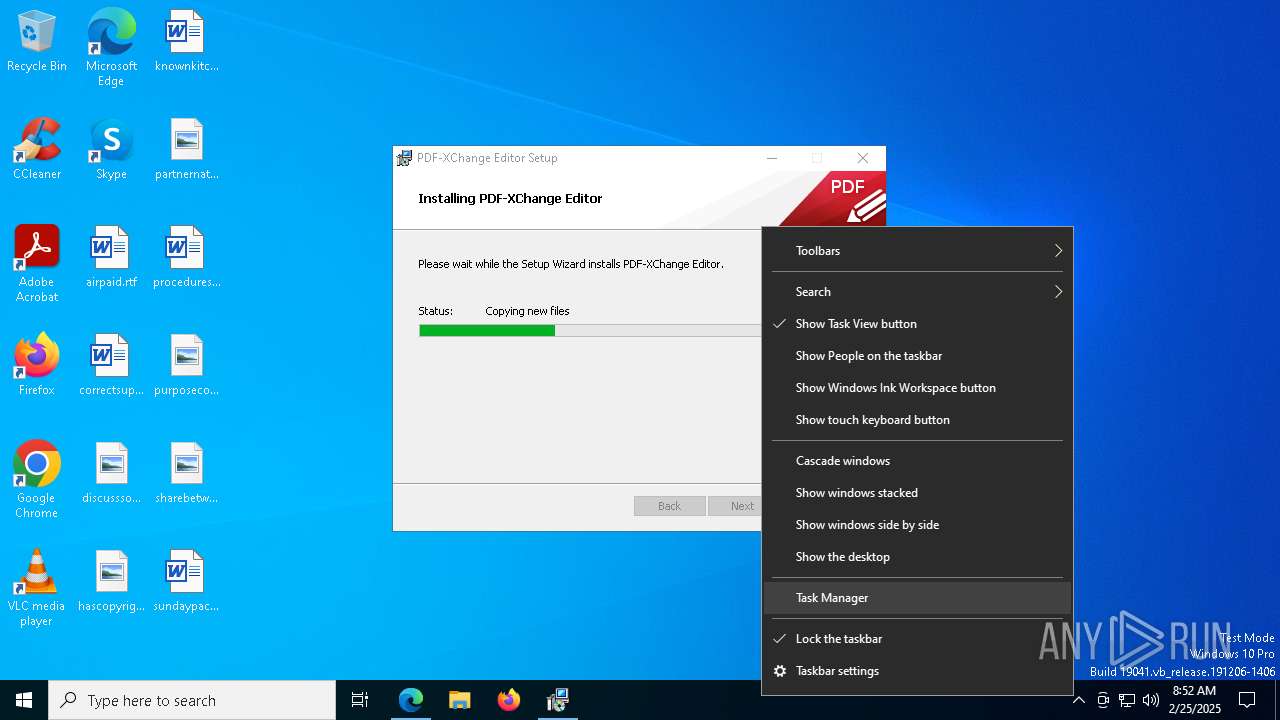Enable Show touch keyboard button

coord(917,420)
